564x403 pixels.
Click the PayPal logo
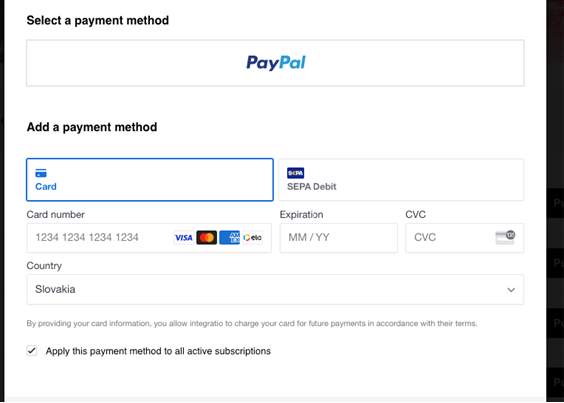pyautogui.click(x=276, y=63)
